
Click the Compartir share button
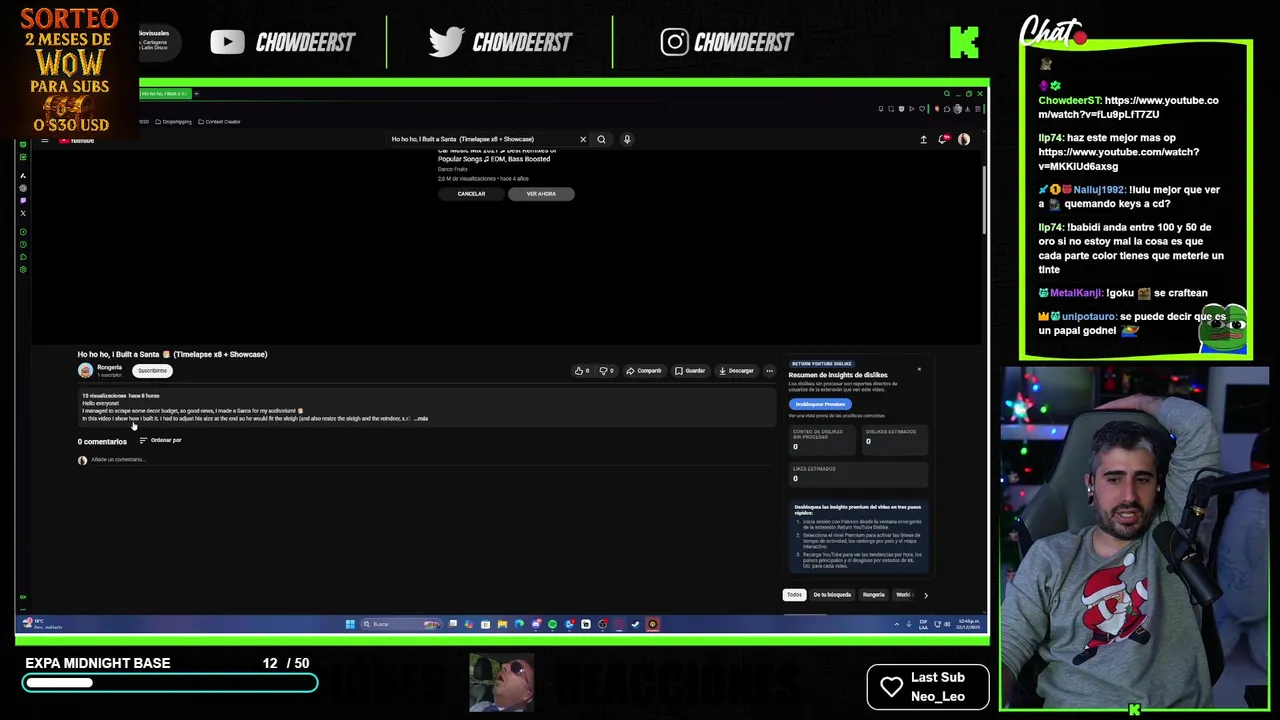point(644,371)
